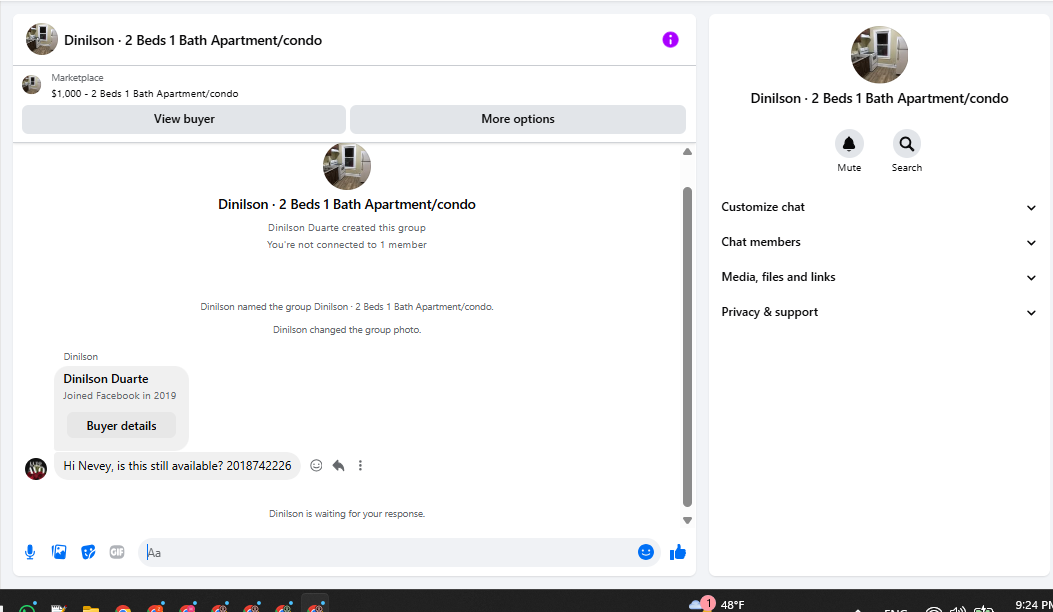This screenshot has height=612, width=1053.
Task: Click the More options button
Action: click(518, 119)
